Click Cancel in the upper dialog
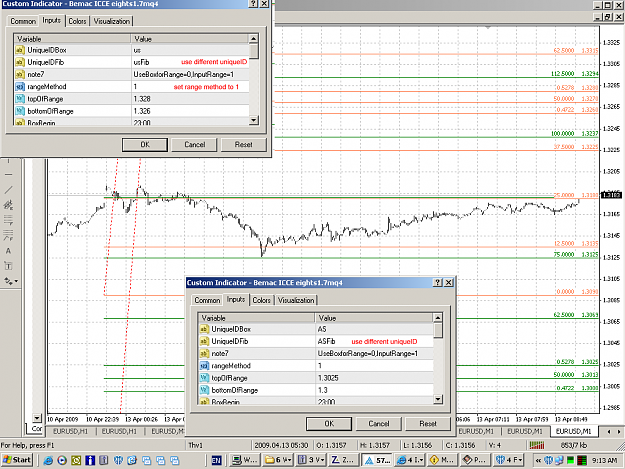The width and height of the screenshot is (625, 469). pos(195,145)
